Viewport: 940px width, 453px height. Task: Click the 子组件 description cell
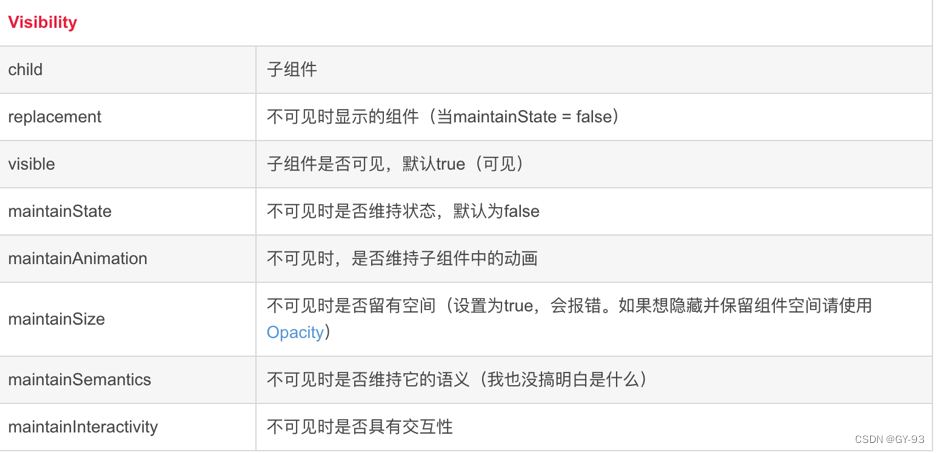593,70
